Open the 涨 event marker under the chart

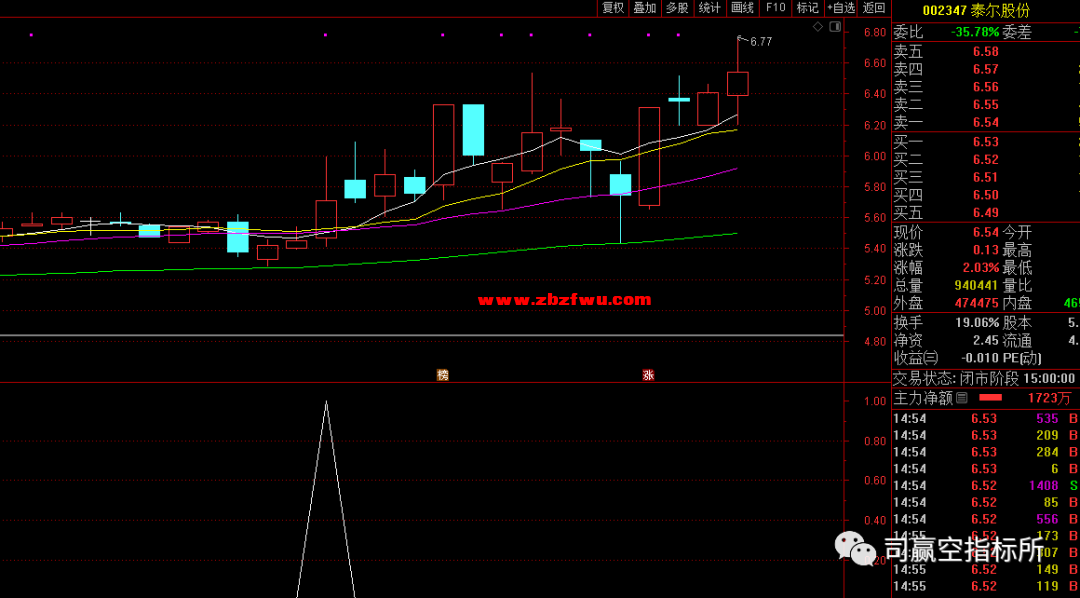tap(648, 375)
